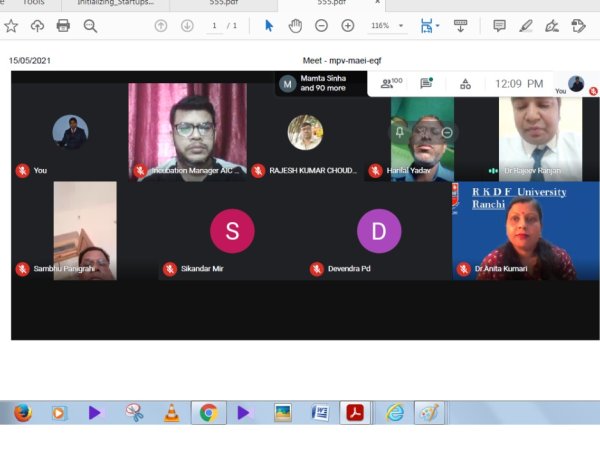600x460 pixels.
Task: Launch Firefox from the taskbar
Action: click(x=22, y=412)
